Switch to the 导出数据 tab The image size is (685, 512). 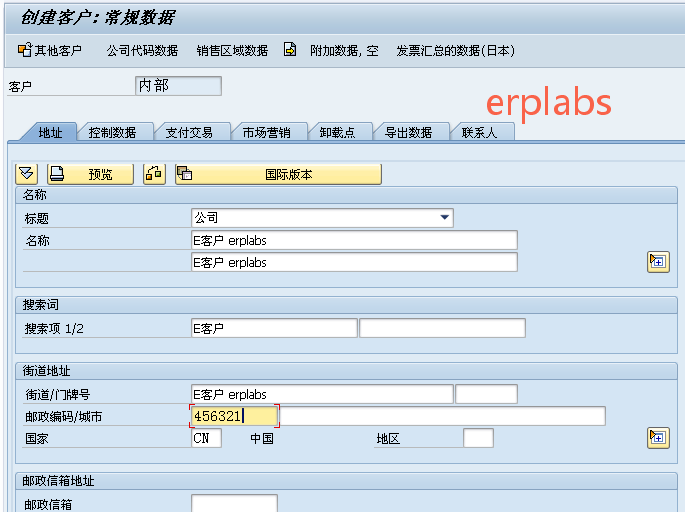tap(408, 132)
